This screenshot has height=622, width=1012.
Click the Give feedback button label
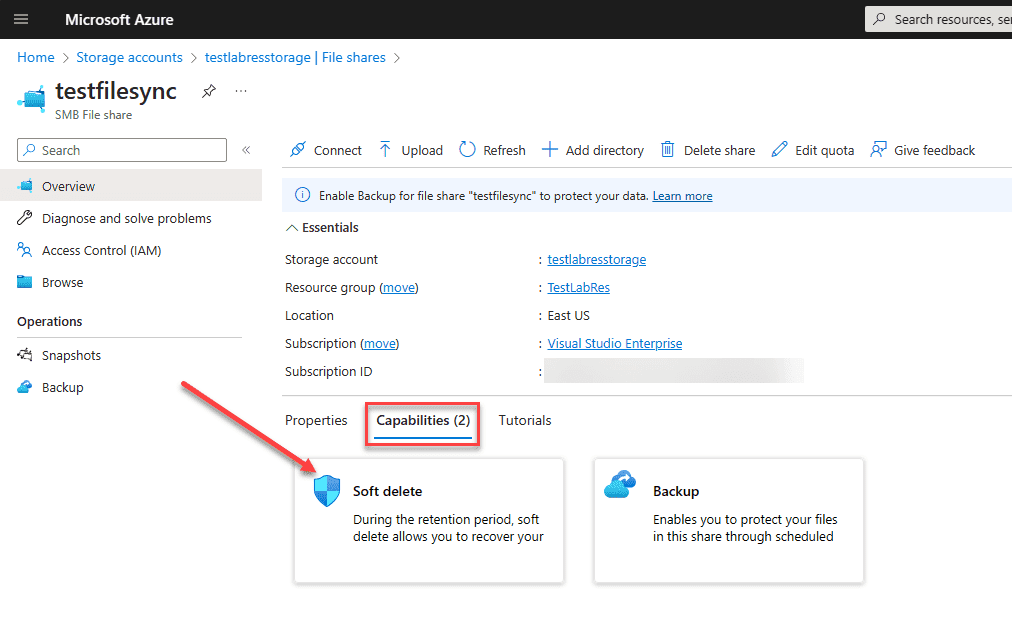click(x=935, y=150)
